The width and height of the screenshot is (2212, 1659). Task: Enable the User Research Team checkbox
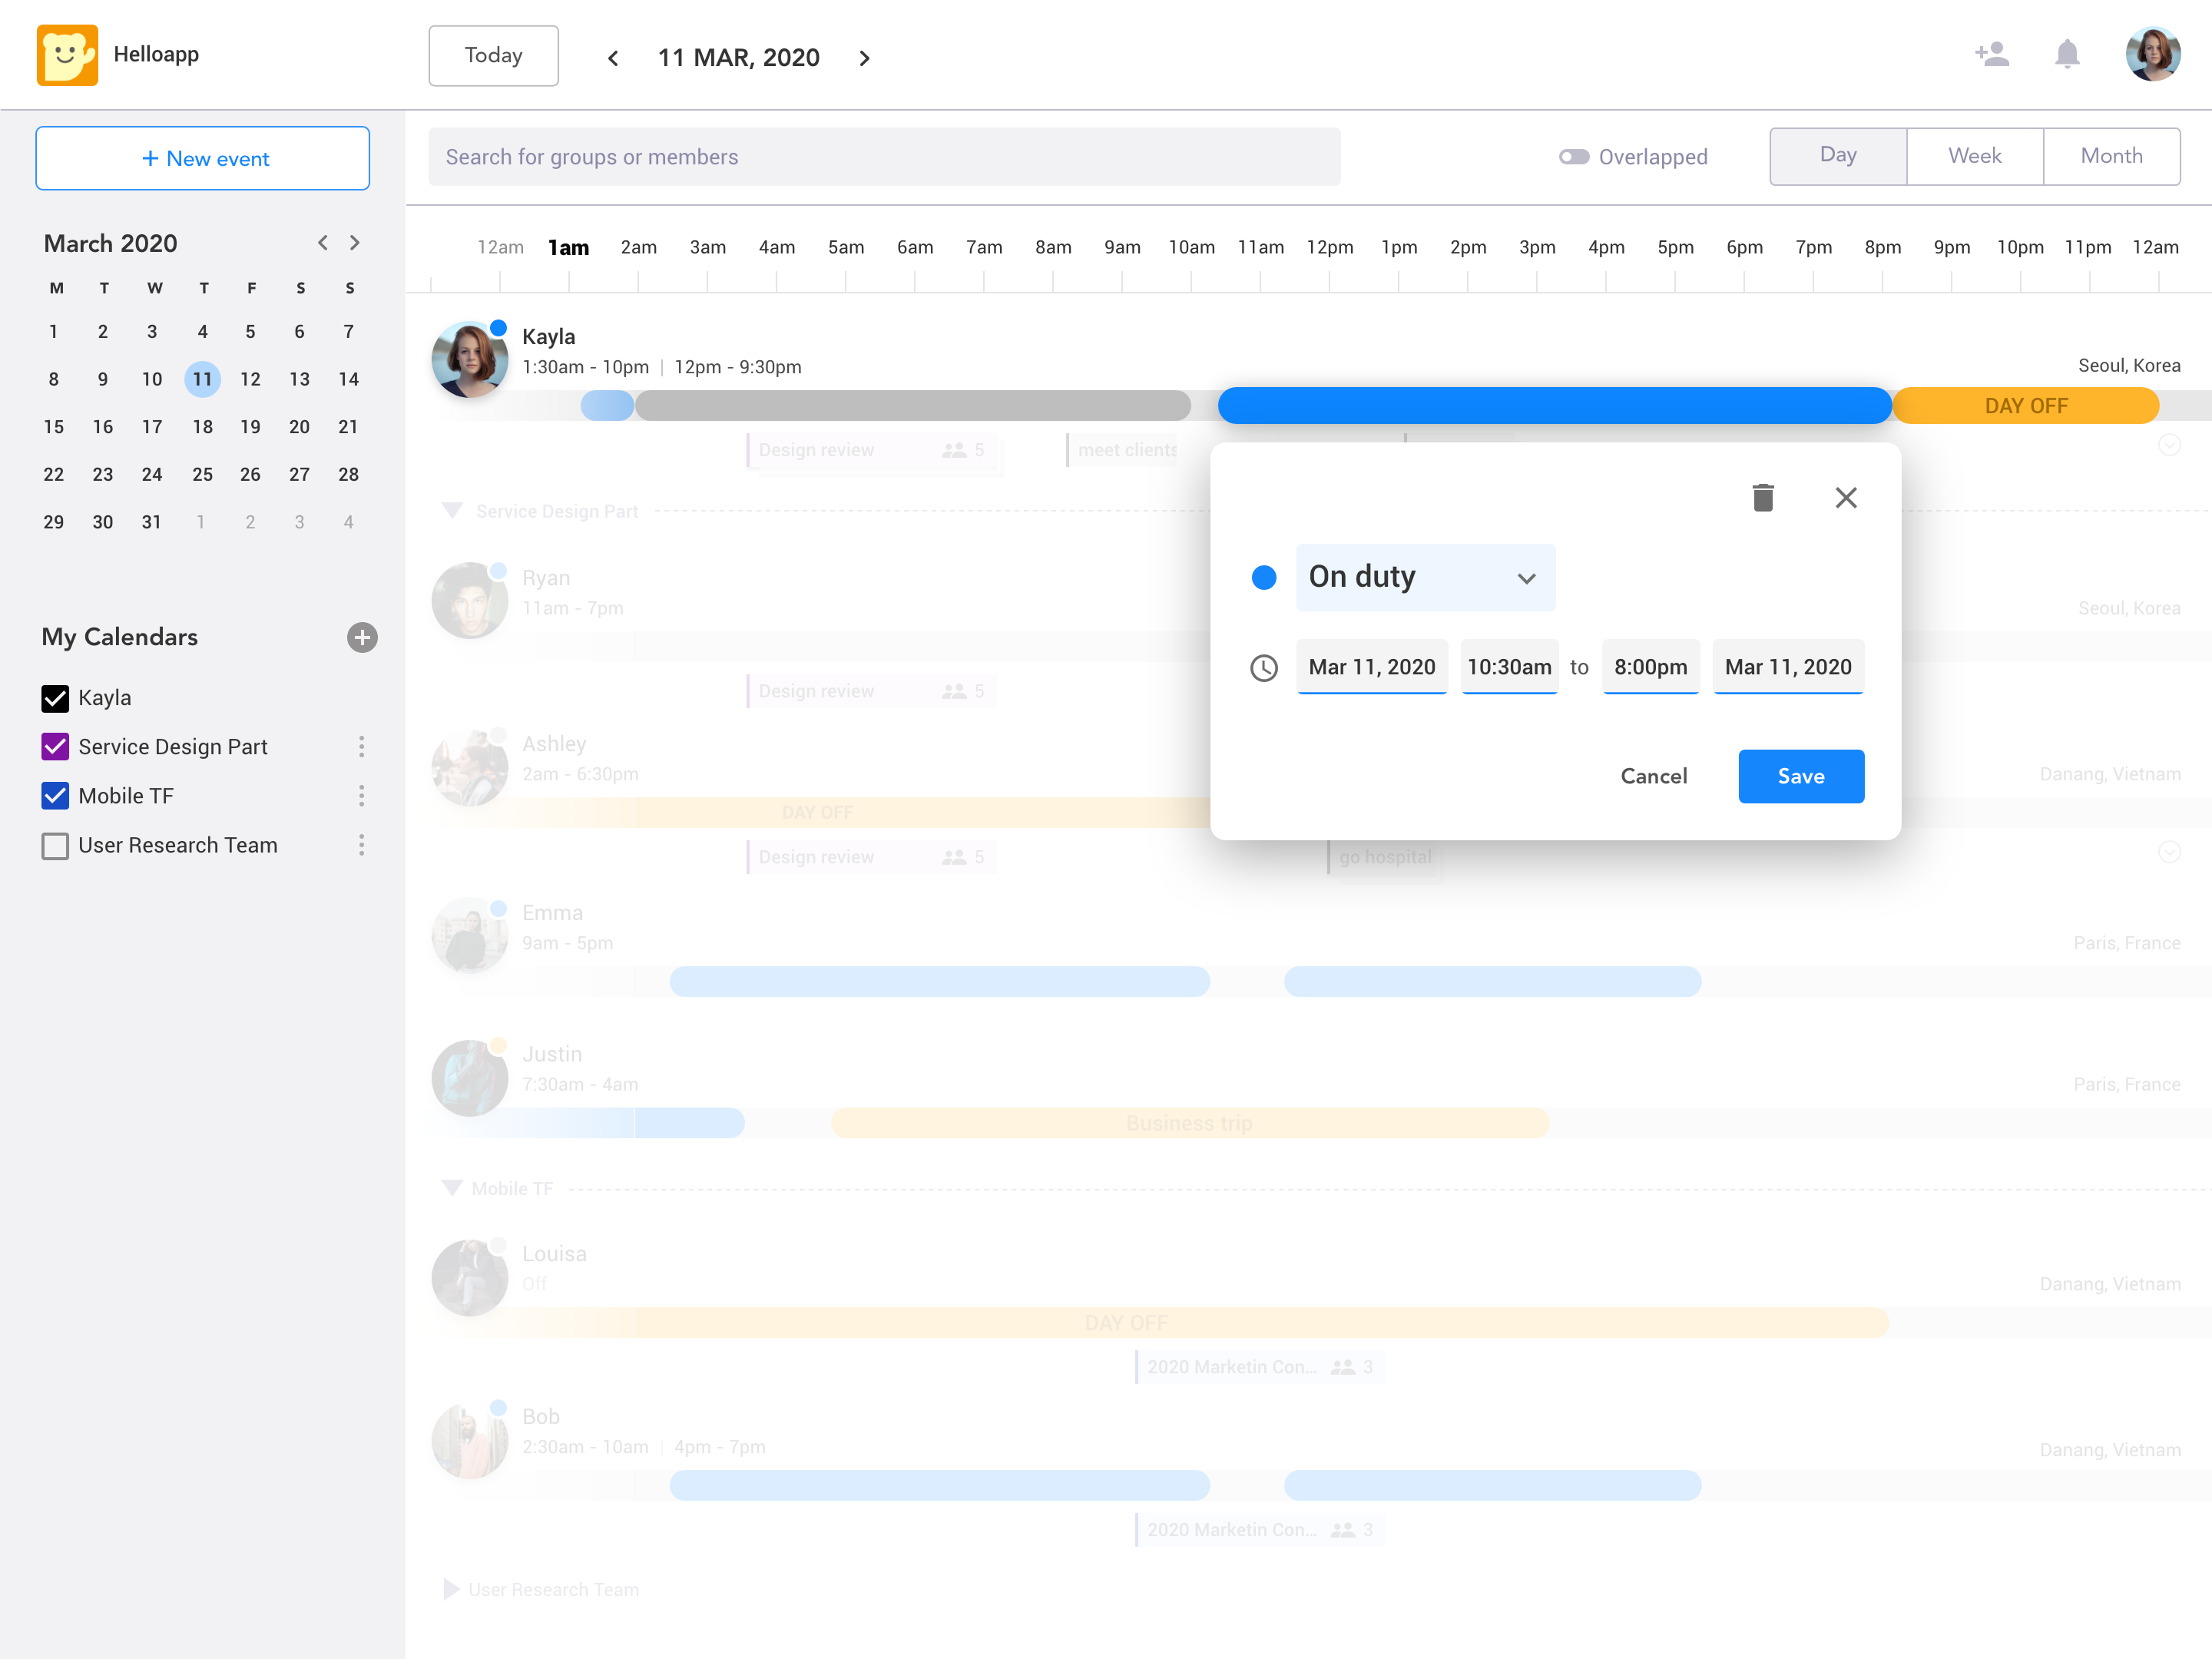pos(56,845)
